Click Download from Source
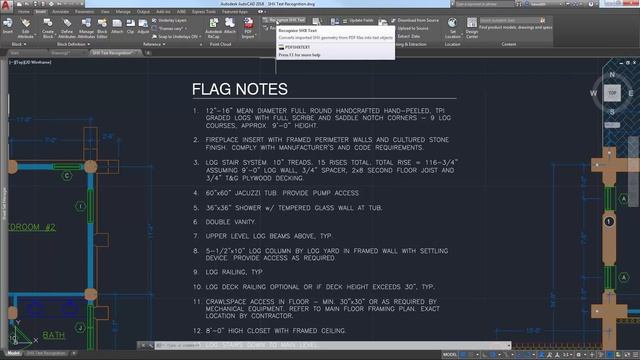 point(415,20)
